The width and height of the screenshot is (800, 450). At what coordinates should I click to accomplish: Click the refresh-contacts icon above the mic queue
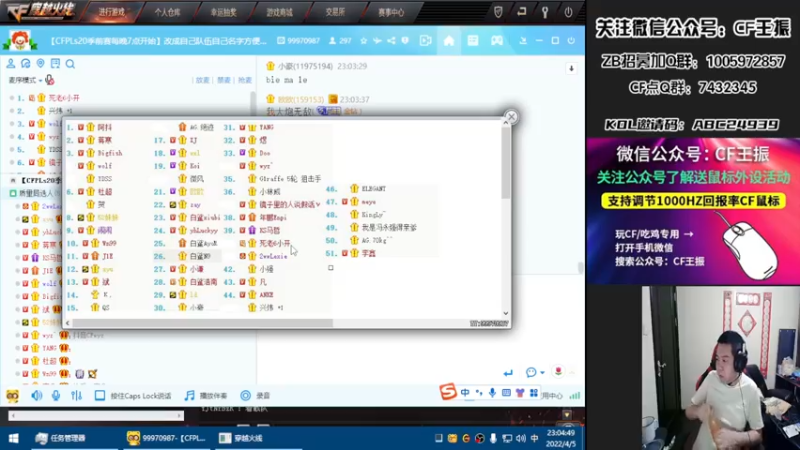(x=26, y=63)
